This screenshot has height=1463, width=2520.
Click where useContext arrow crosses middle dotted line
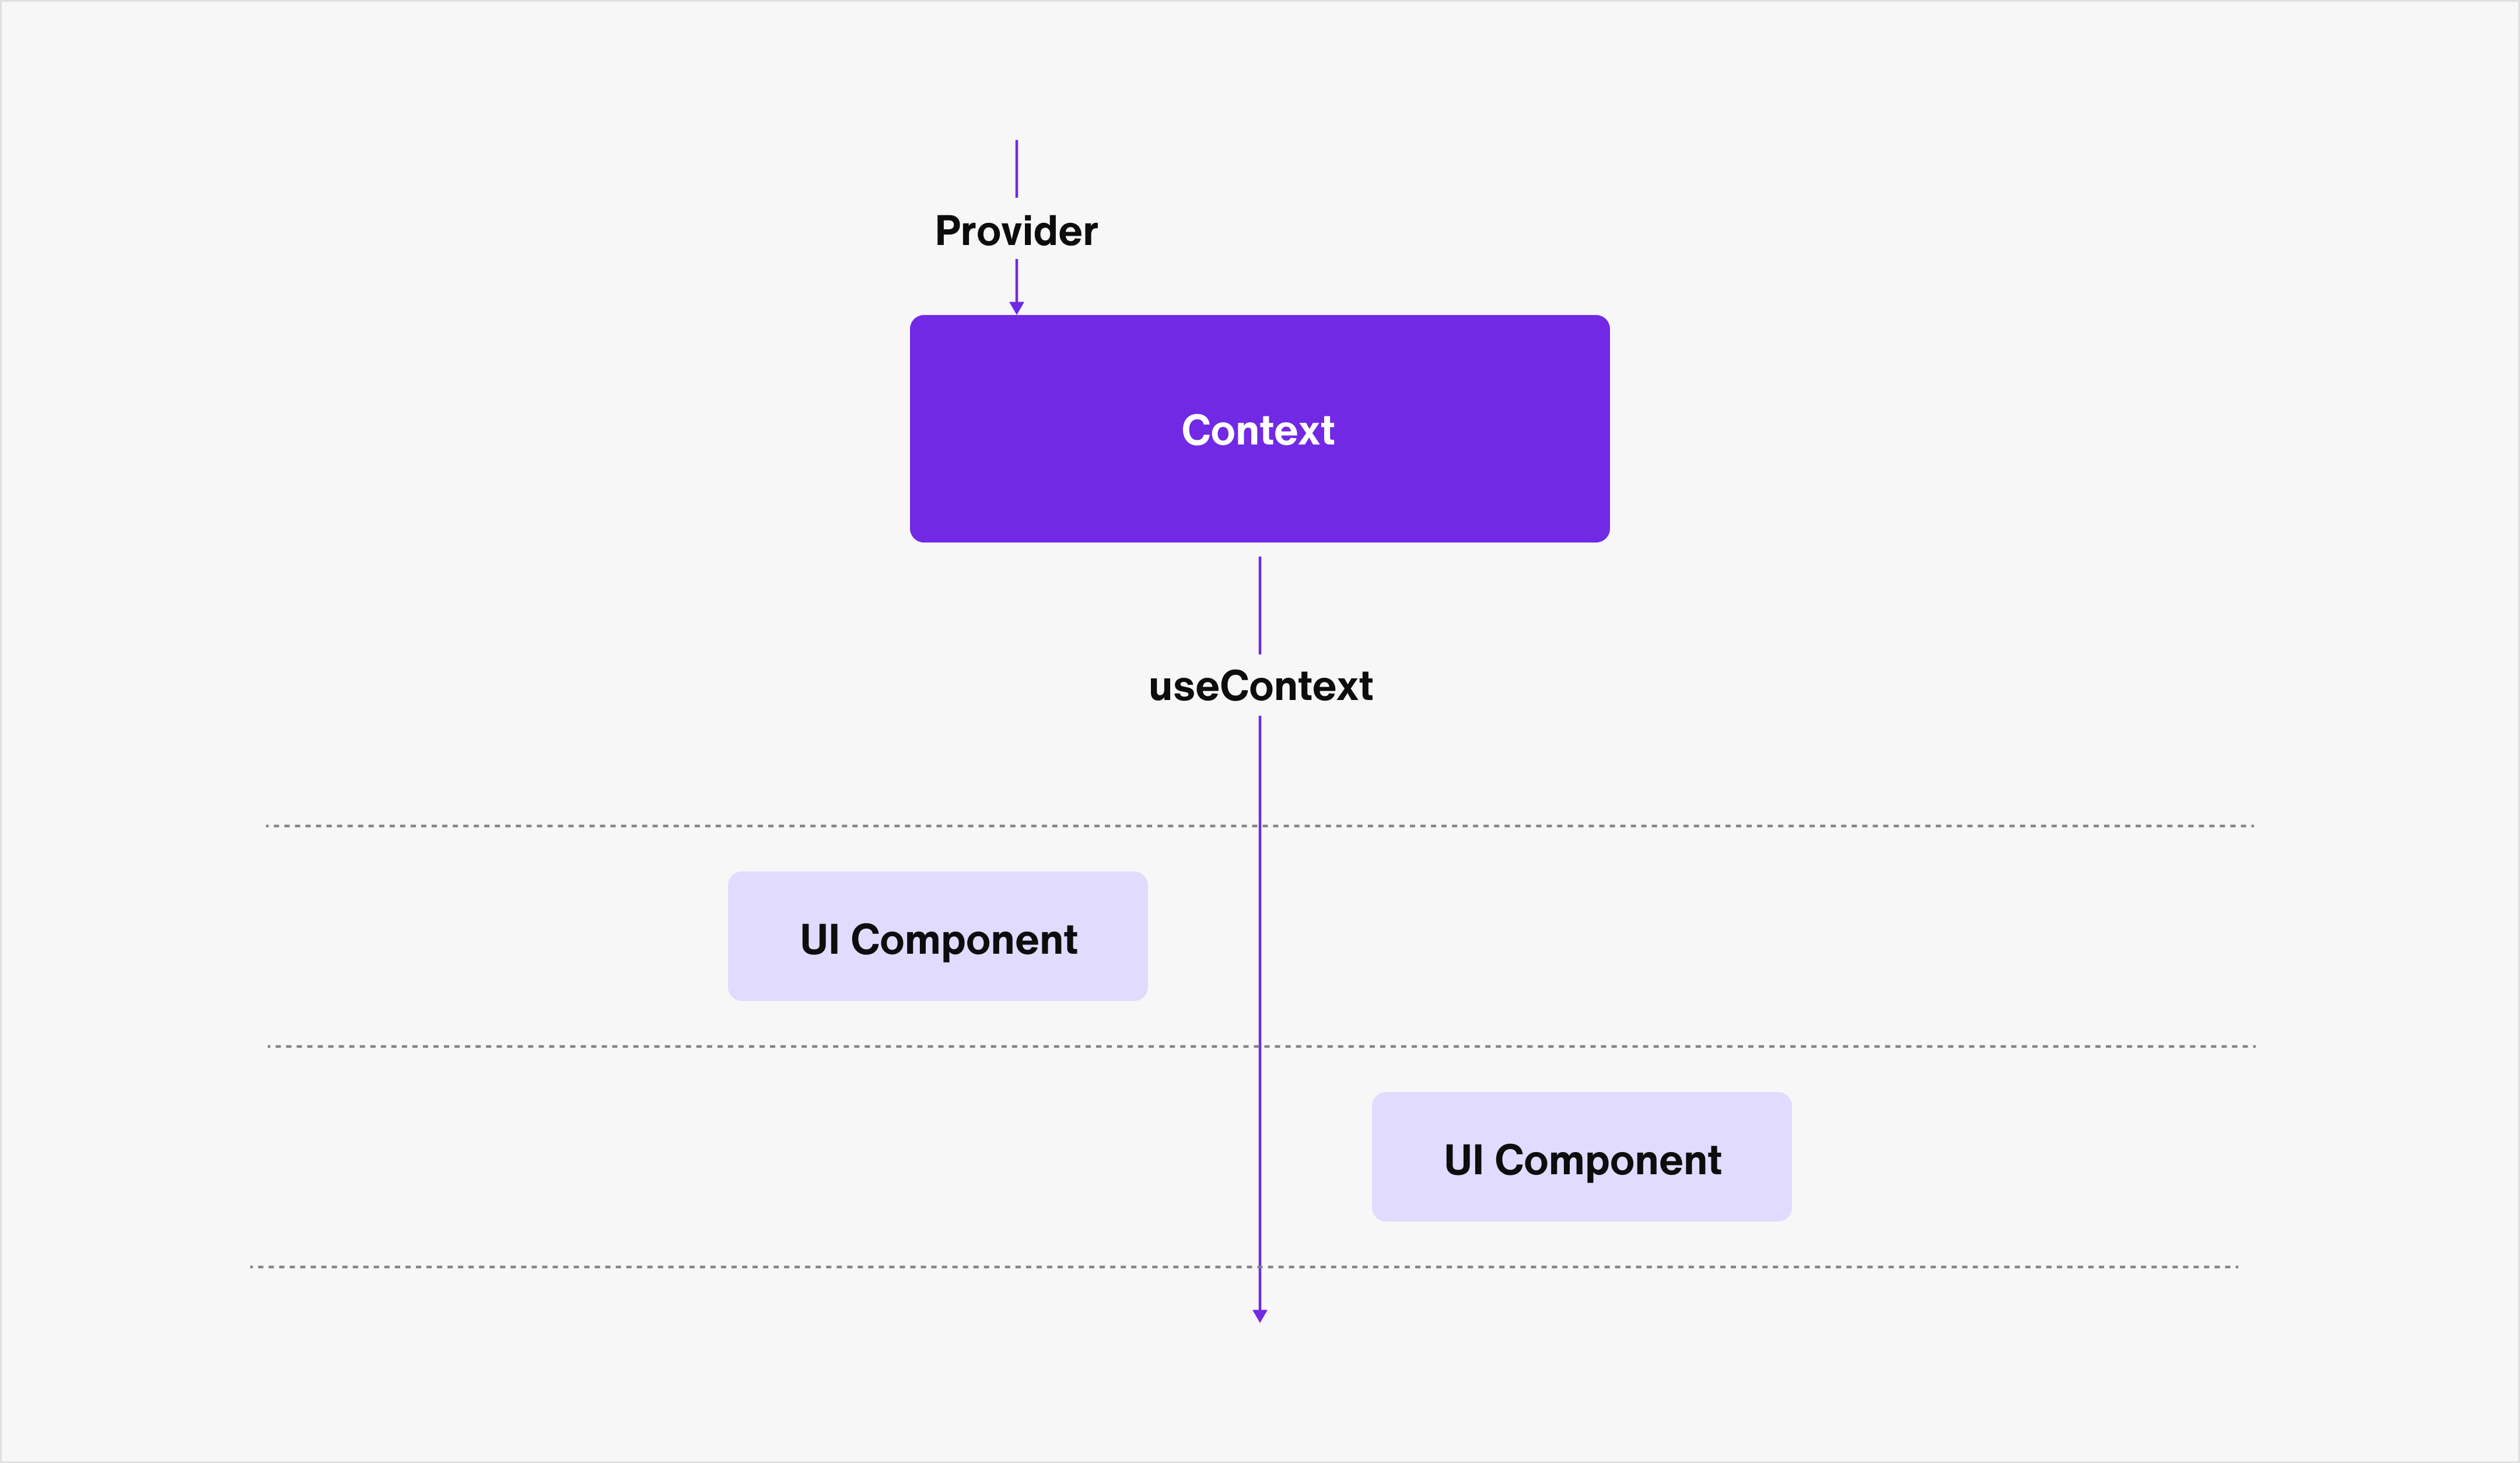[1260, 1046]
